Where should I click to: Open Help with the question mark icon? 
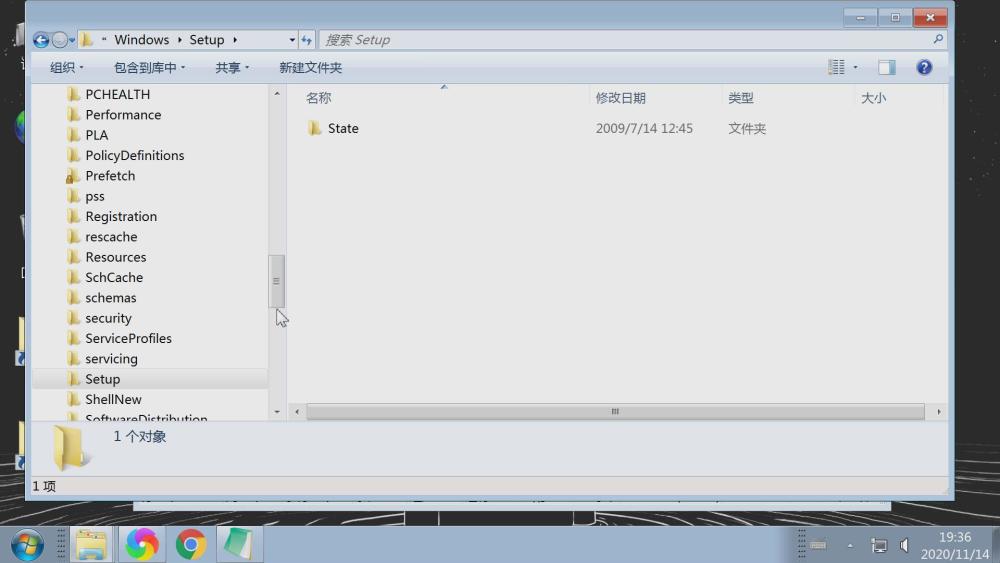click(x=924, y=67)
